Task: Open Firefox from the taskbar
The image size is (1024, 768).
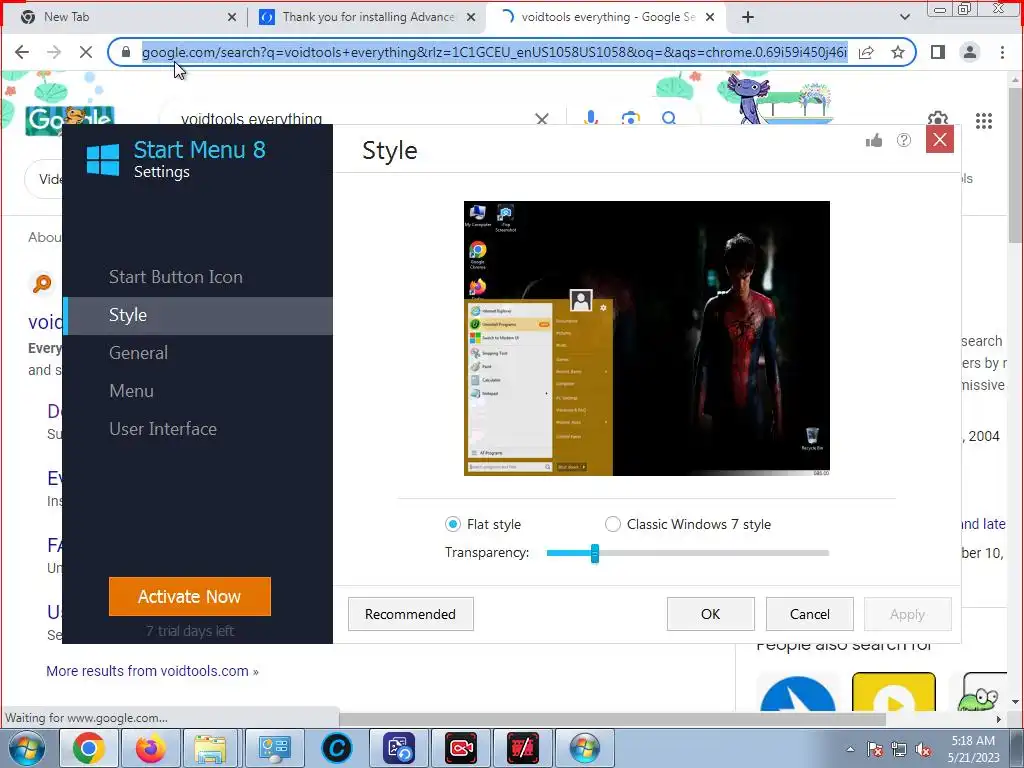Action: tap(150, 748)
